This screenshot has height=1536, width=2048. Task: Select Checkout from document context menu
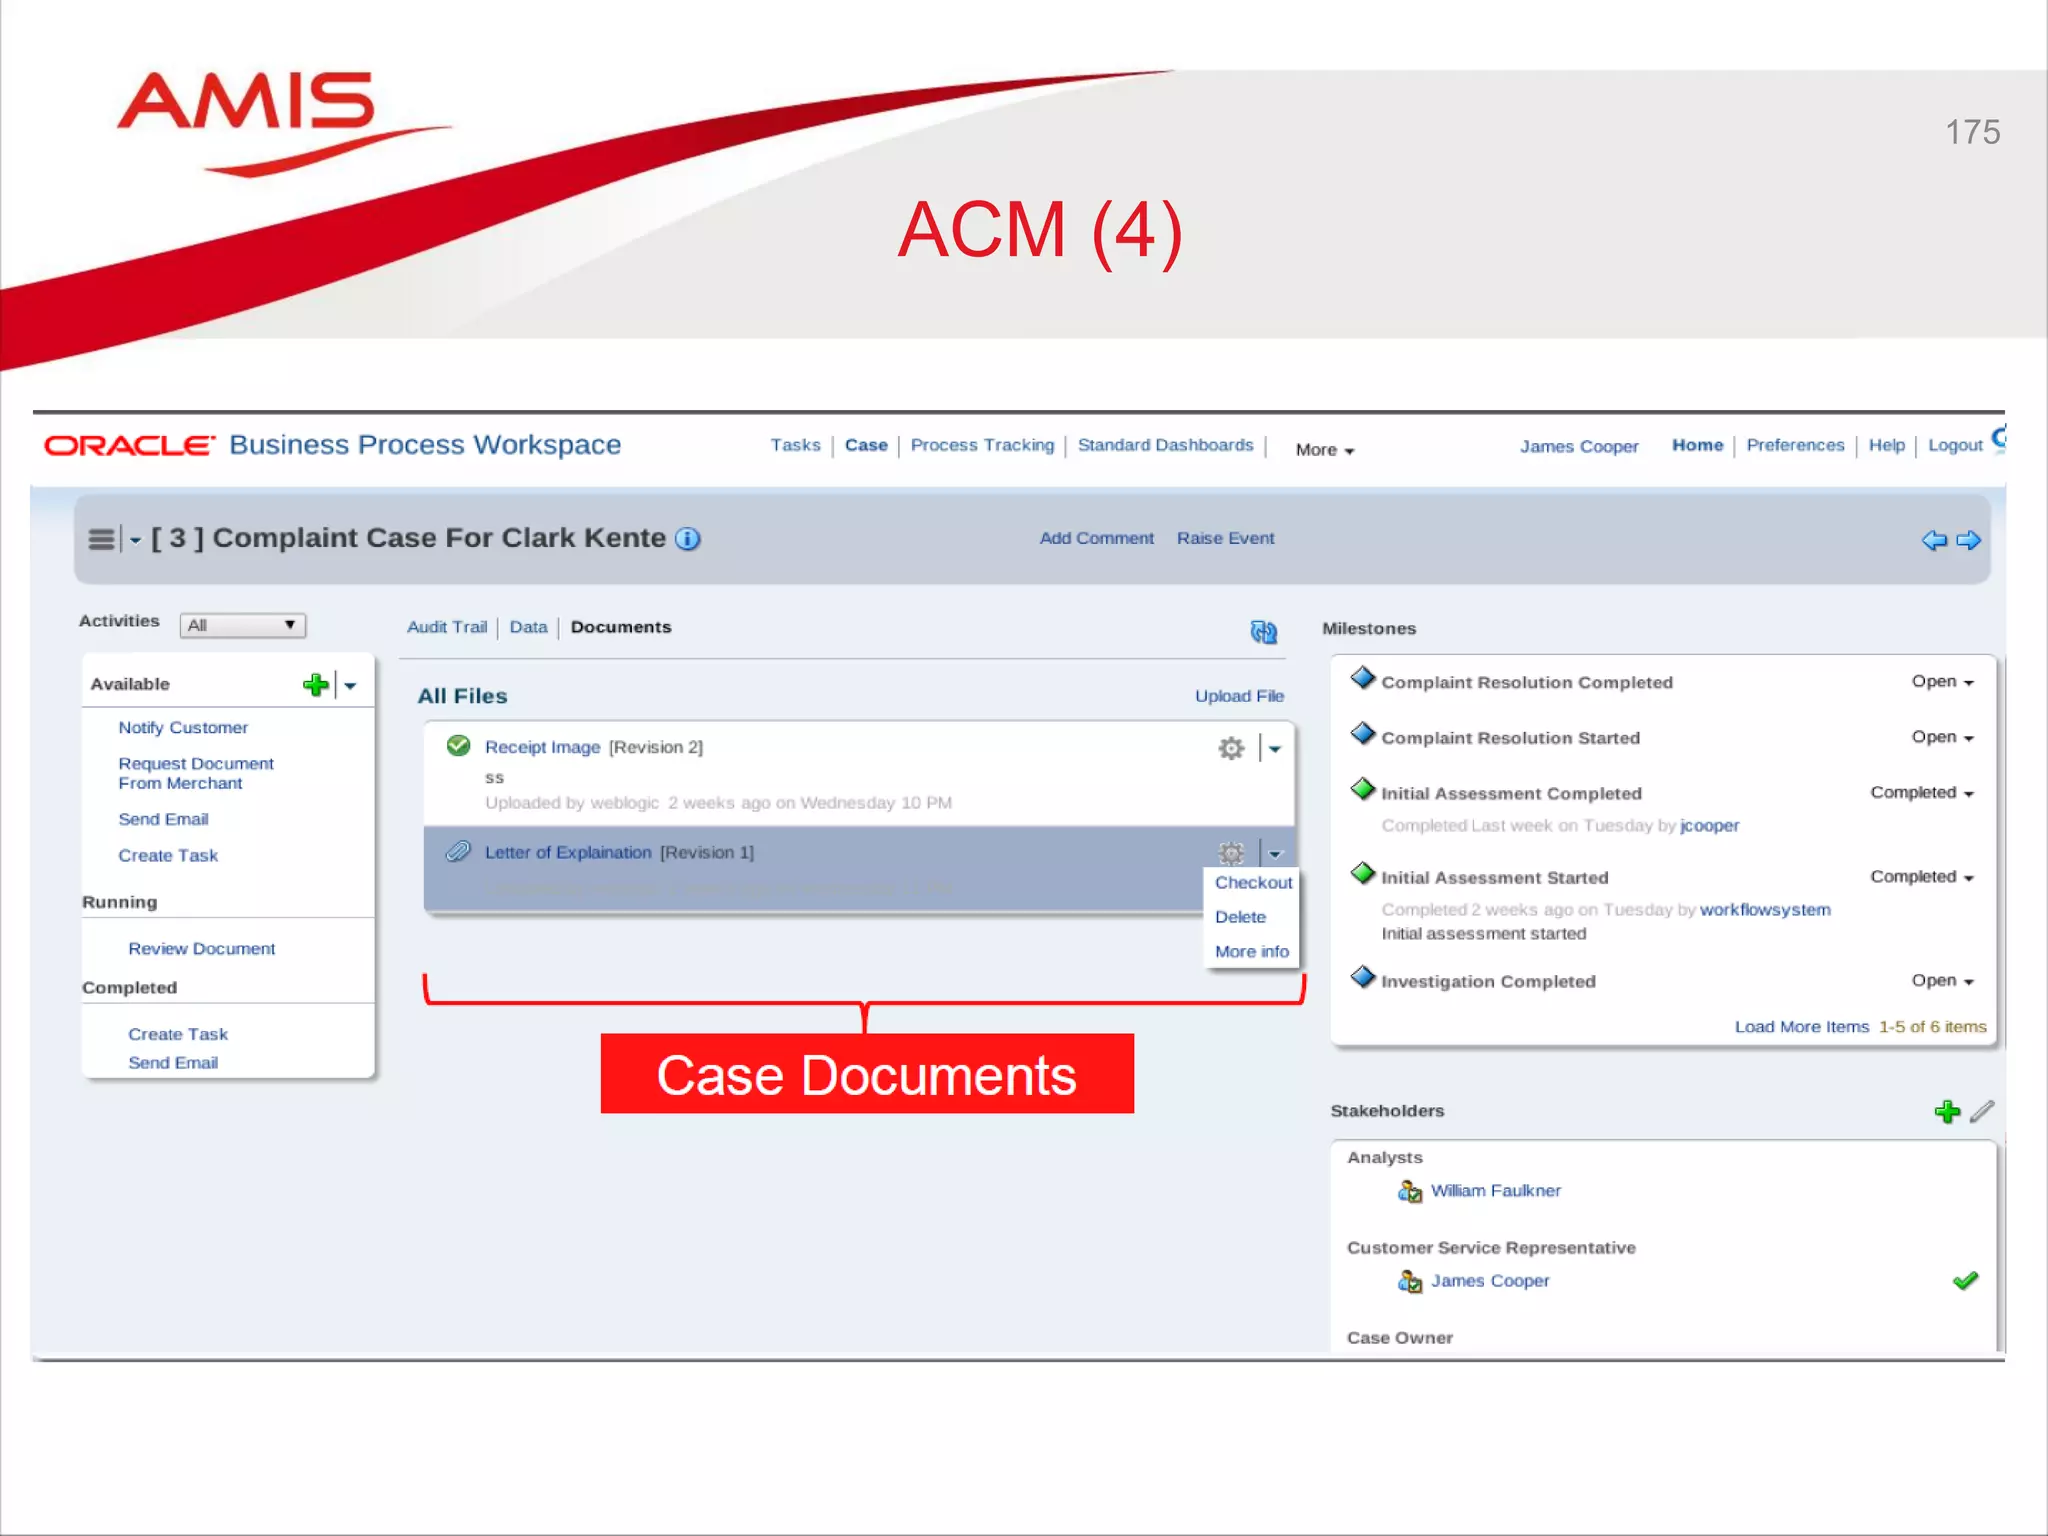coord(1253,882)
